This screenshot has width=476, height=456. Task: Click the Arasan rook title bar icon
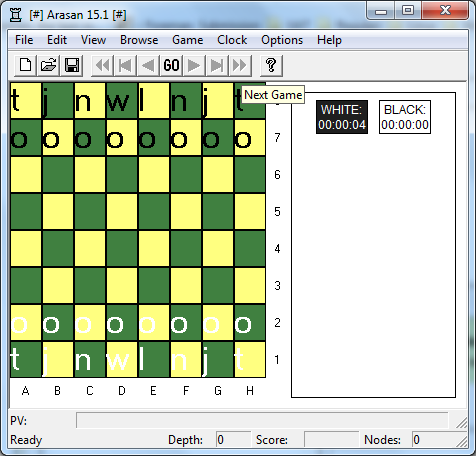click(15, 15)
